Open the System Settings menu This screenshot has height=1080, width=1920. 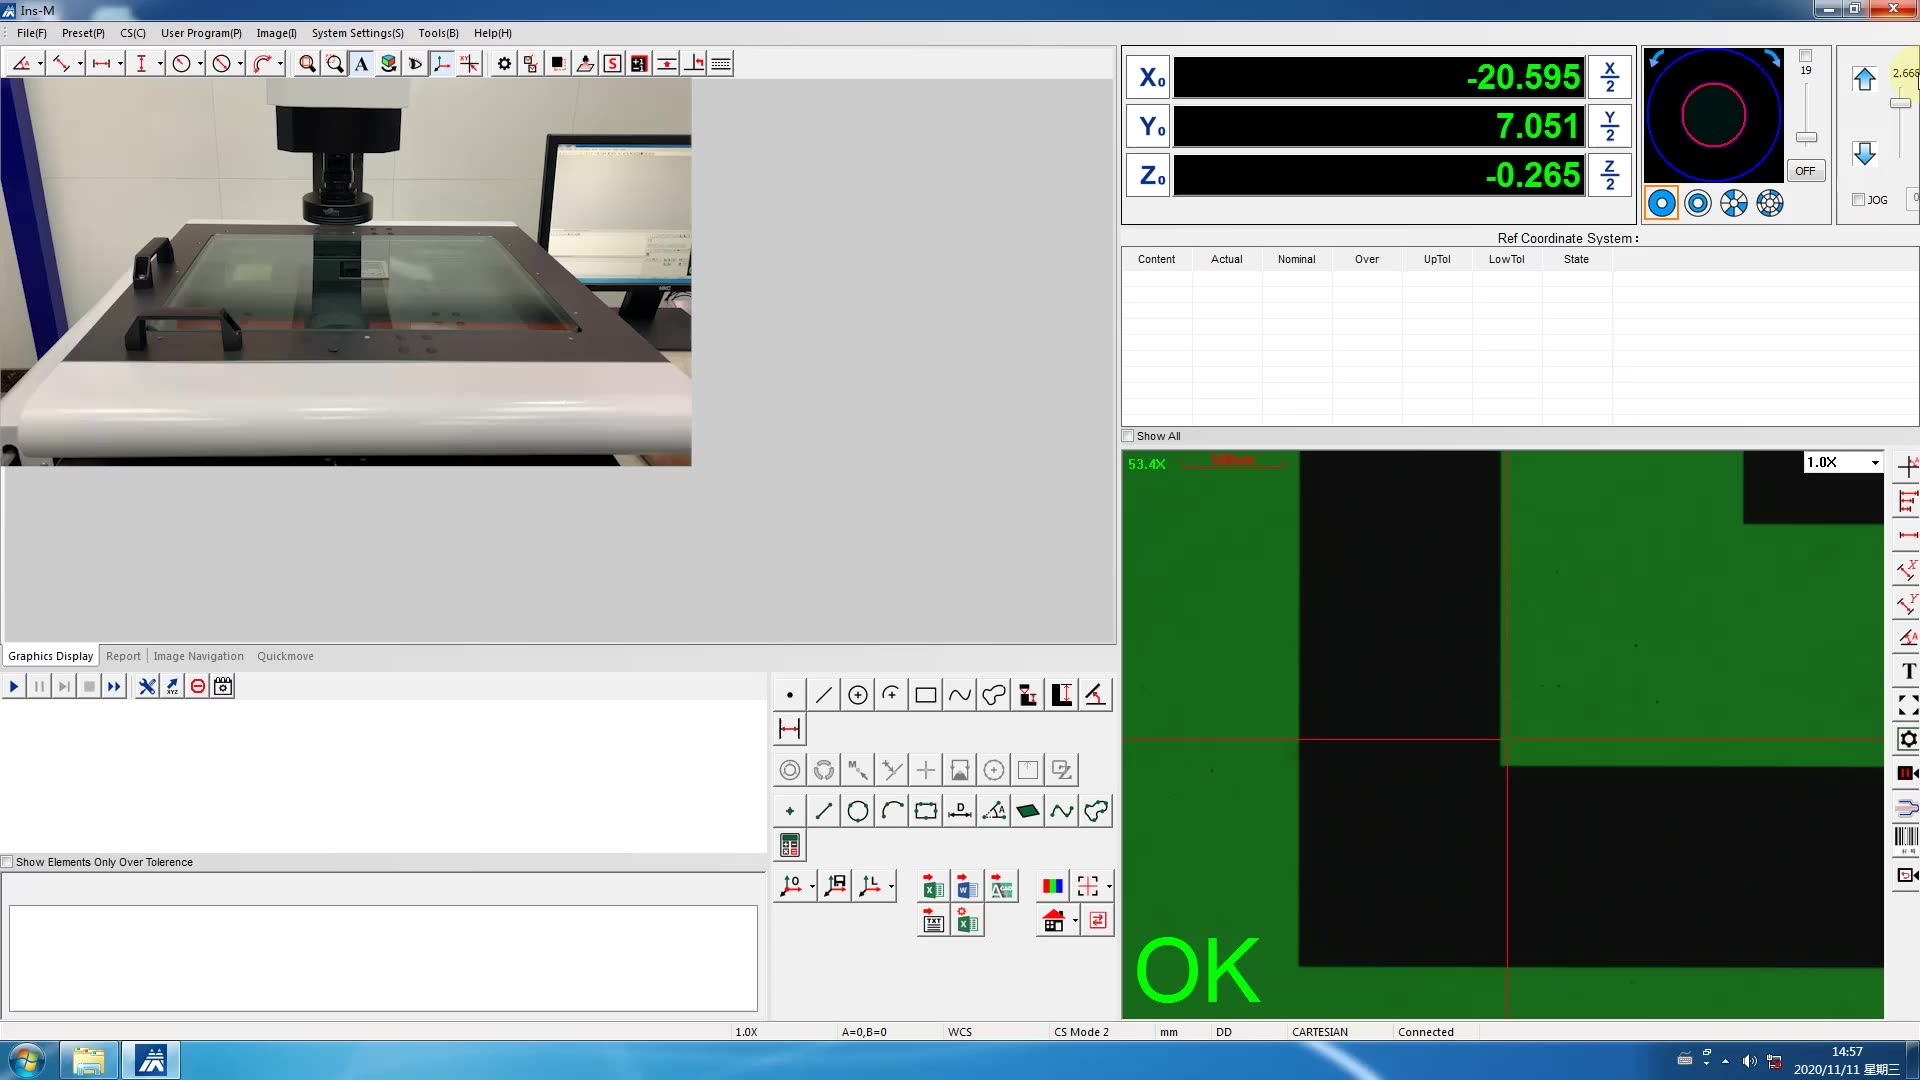point(357,33)
